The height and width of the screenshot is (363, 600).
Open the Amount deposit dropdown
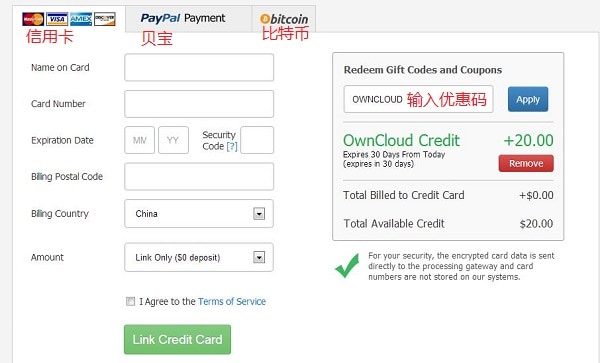pos(199,257)
